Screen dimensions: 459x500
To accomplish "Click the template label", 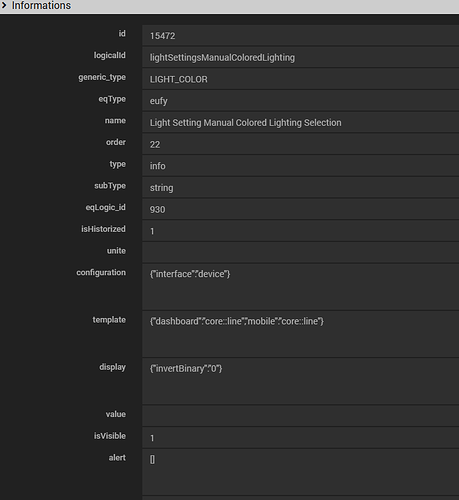I will (x=109, y=320).
